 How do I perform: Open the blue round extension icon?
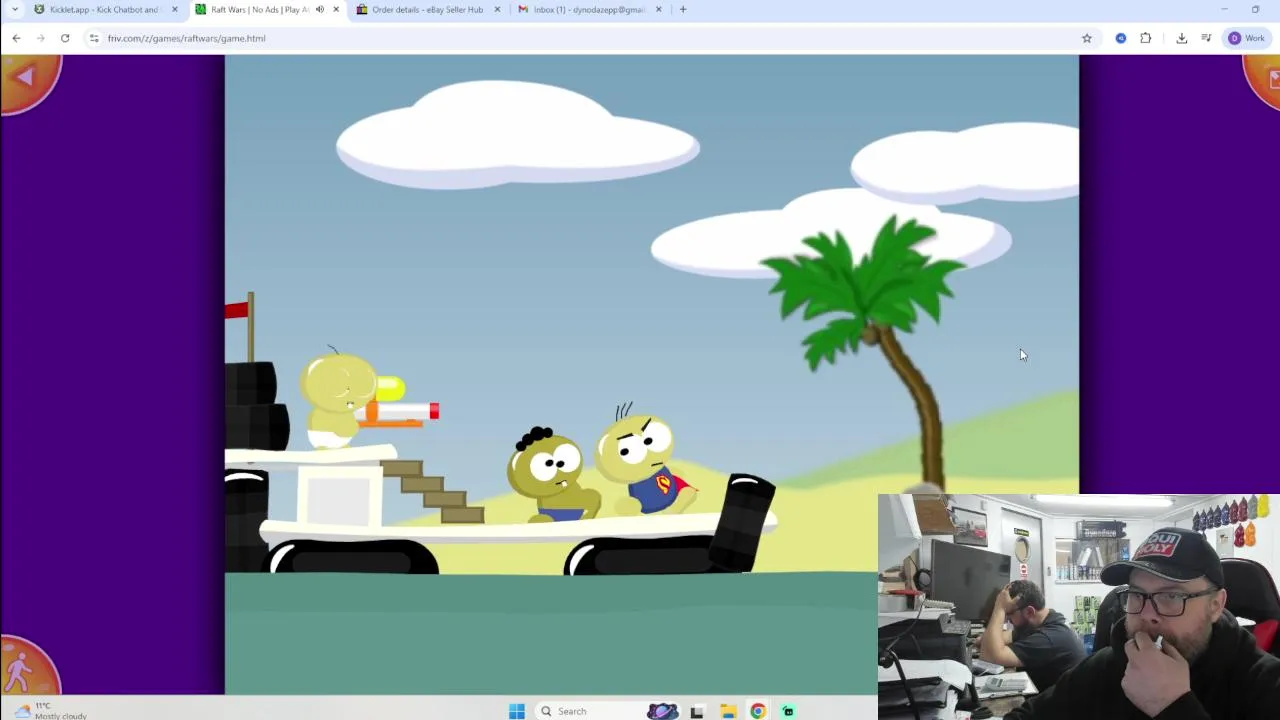tap(1121, 38)
